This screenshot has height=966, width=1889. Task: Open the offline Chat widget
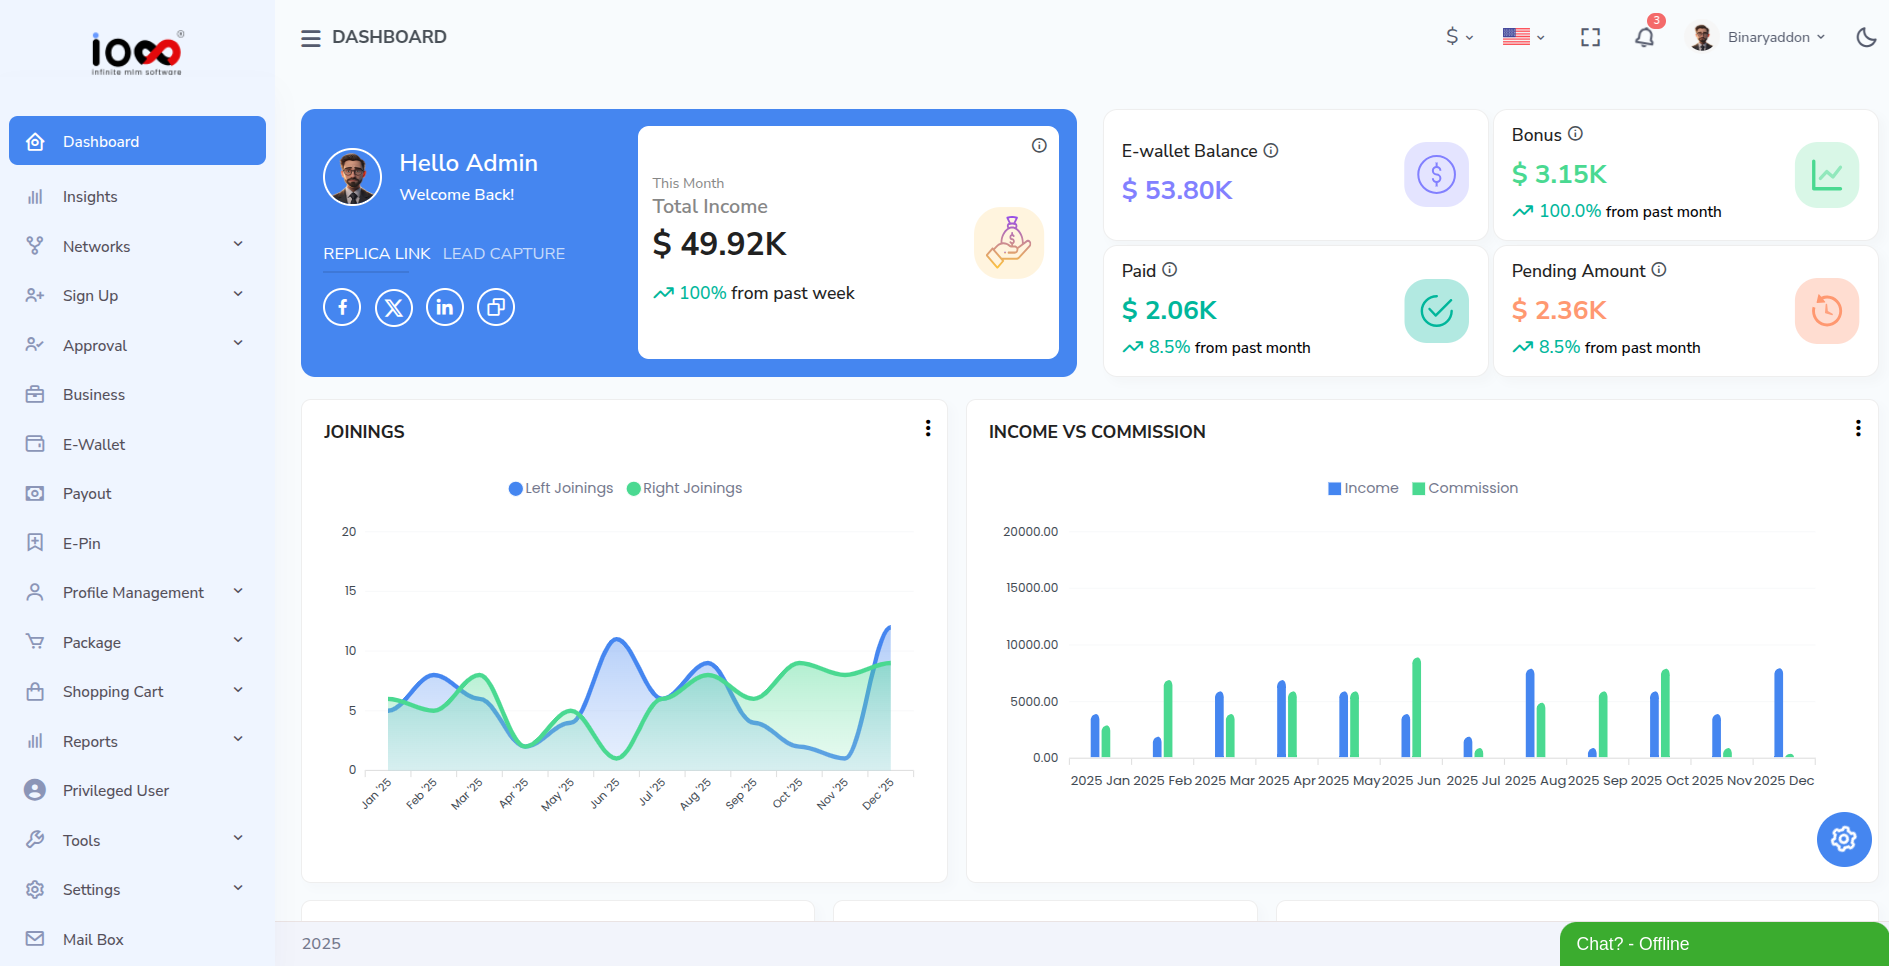point(1722,943)
